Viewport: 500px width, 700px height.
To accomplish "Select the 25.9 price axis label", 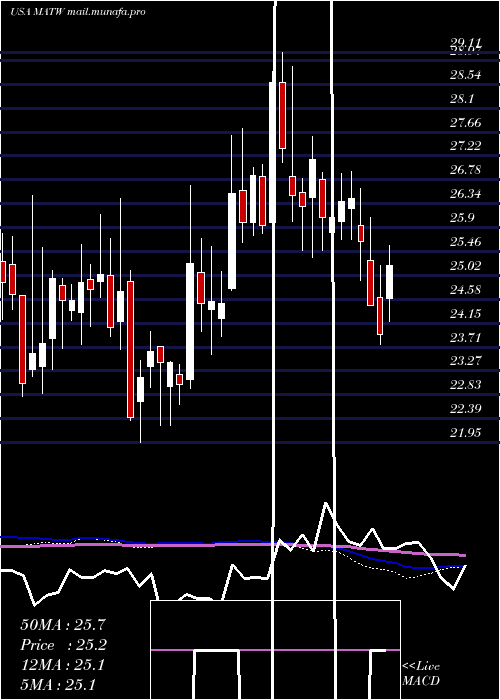I will tap(462, 218).
